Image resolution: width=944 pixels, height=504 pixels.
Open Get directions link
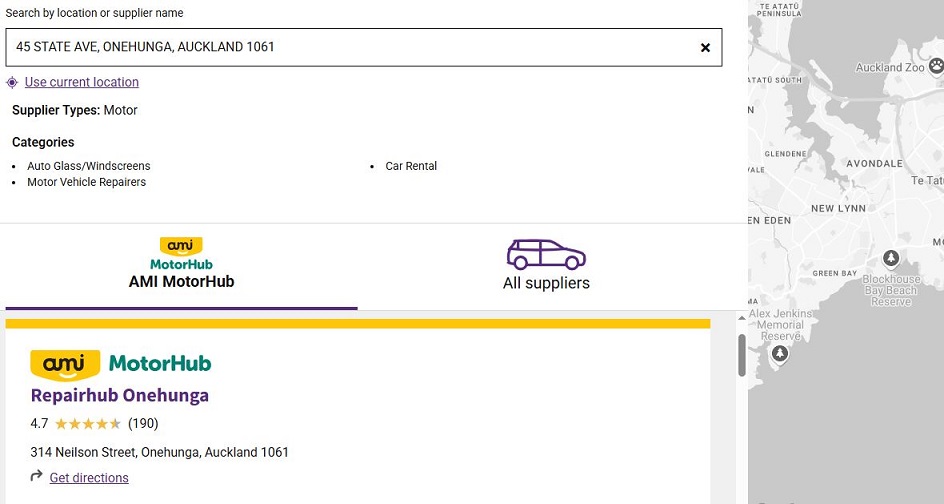[89, 478]
